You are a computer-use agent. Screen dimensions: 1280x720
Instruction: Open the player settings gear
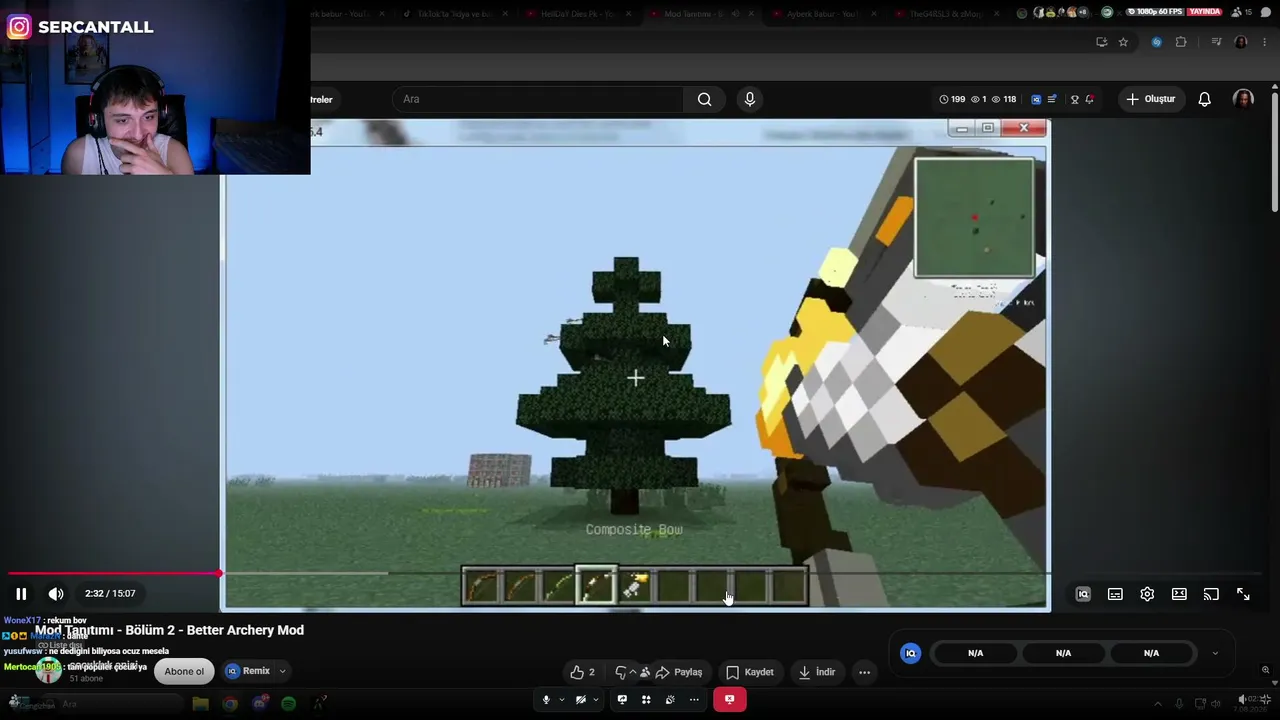1147,594
